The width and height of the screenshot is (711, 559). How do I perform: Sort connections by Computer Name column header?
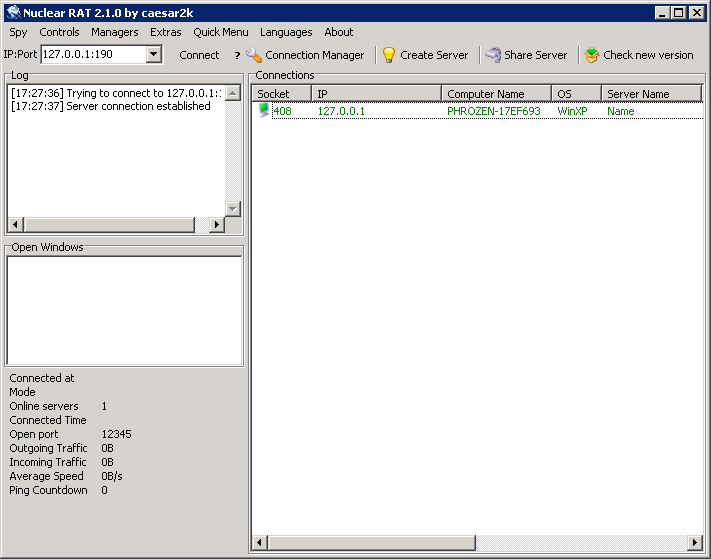click(x=495, y=94)
